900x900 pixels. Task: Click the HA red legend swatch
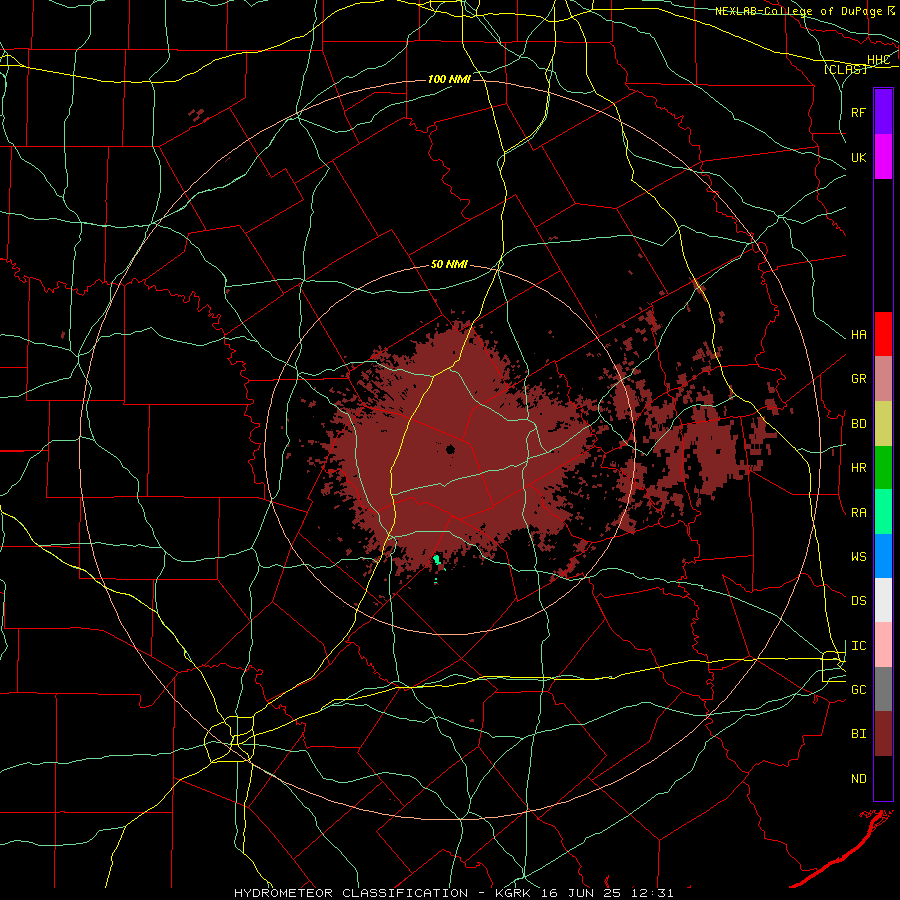[x=883, y=334]
